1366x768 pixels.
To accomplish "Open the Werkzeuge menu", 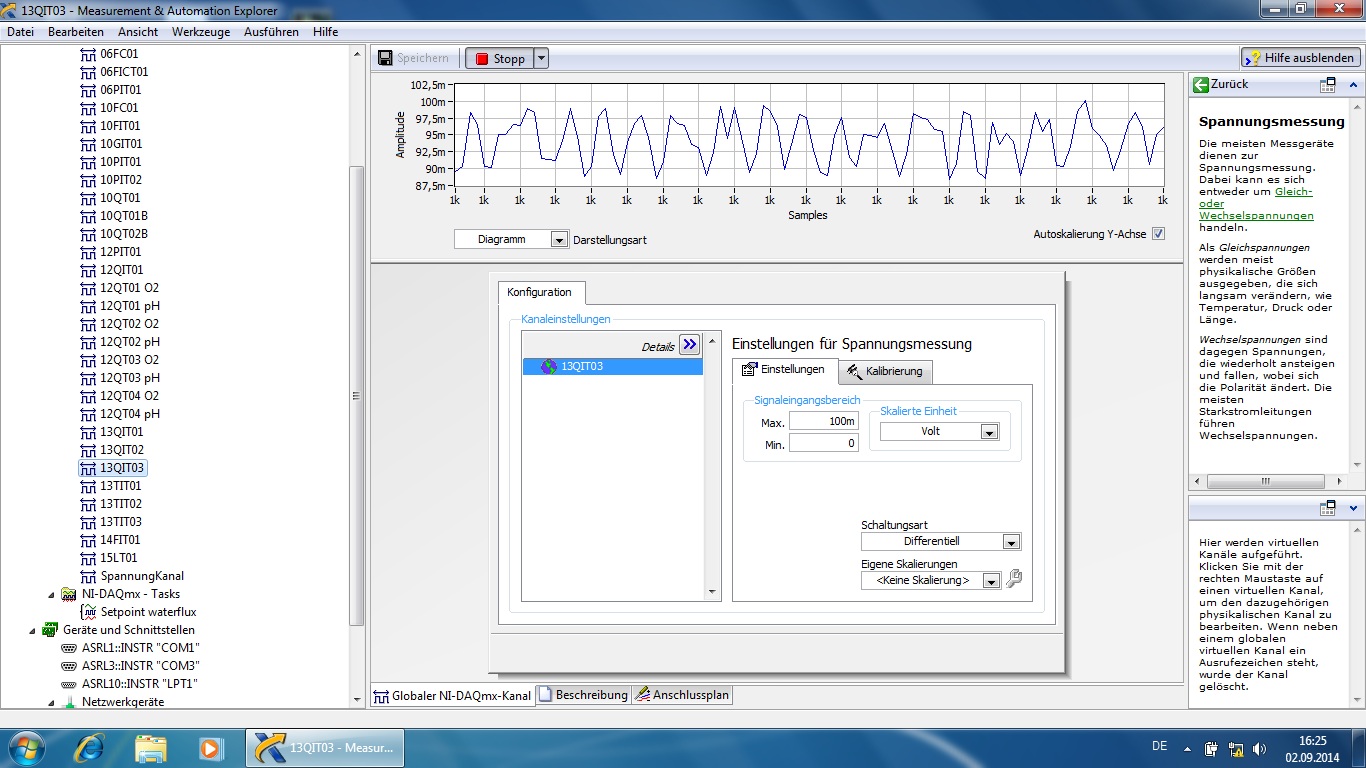I will 200,32.
